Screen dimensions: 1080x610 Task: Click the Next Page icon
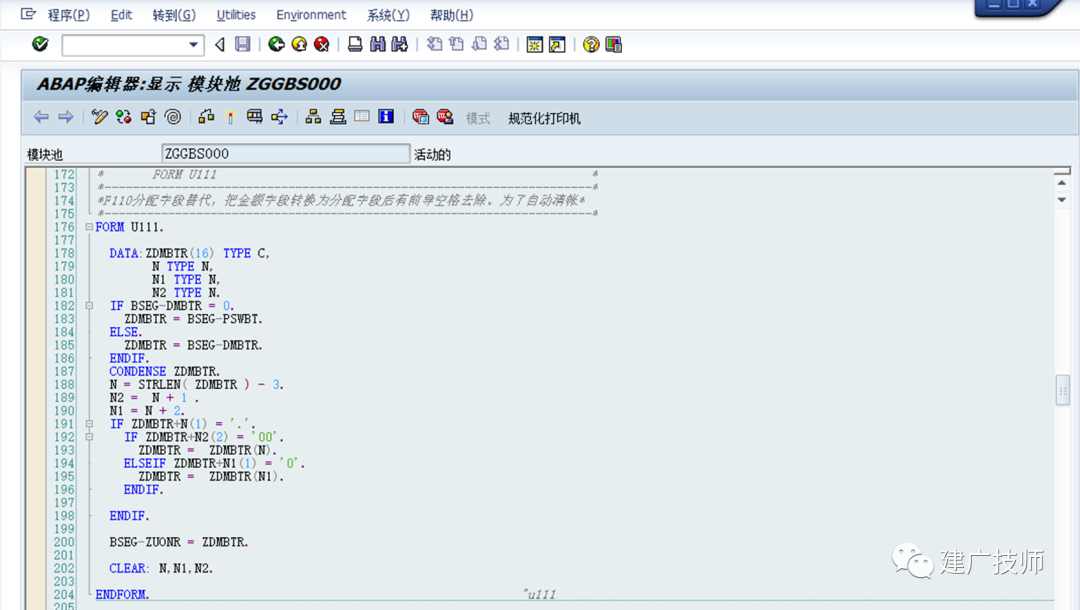pyautogui.click(x=479, y=45)
